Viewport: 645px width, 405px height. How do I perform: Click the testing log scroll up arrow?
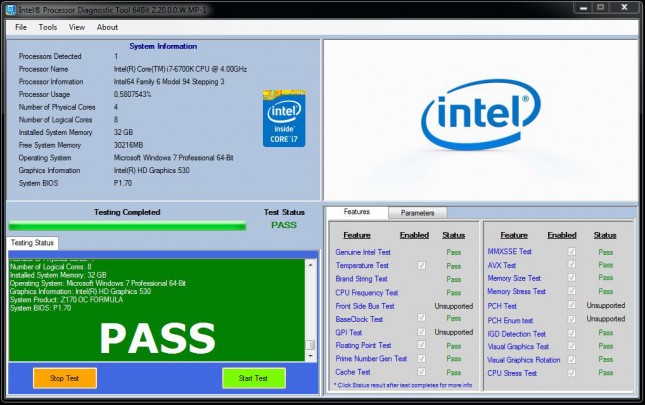coord(311,265)
